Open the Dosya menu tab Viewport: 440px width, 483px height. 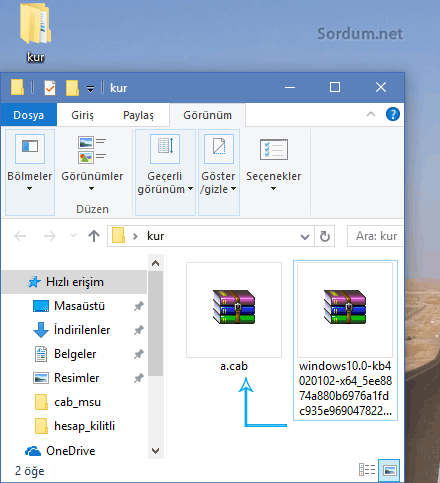click(29, 115)
